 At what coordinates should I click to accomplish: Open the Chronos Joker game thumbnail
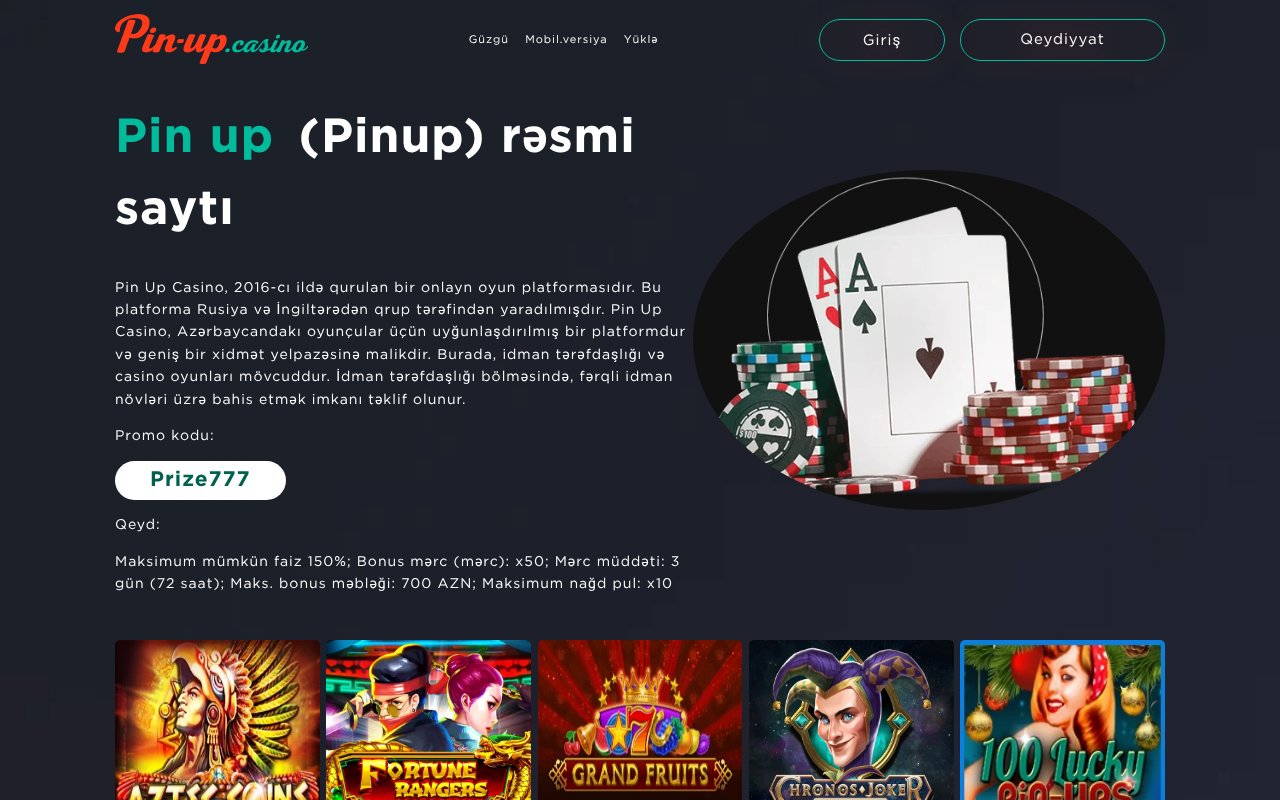coord(851,720)
